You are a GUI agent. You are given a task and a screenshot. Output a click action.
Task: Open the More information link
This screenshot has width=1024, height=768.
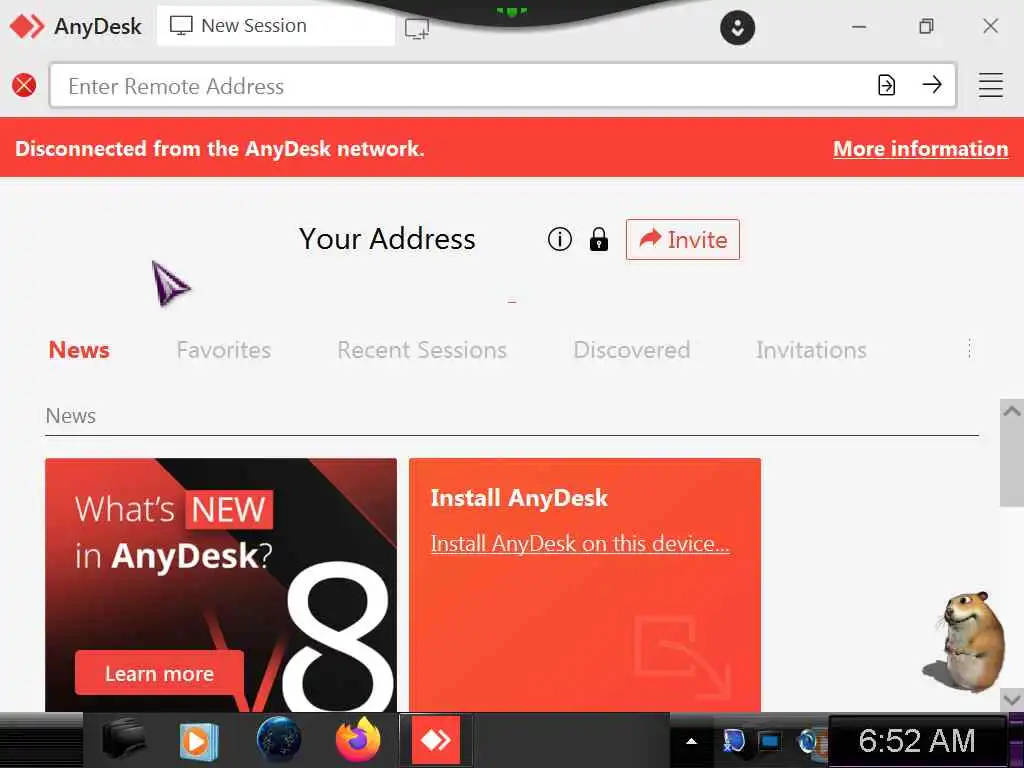coord(920,149)
